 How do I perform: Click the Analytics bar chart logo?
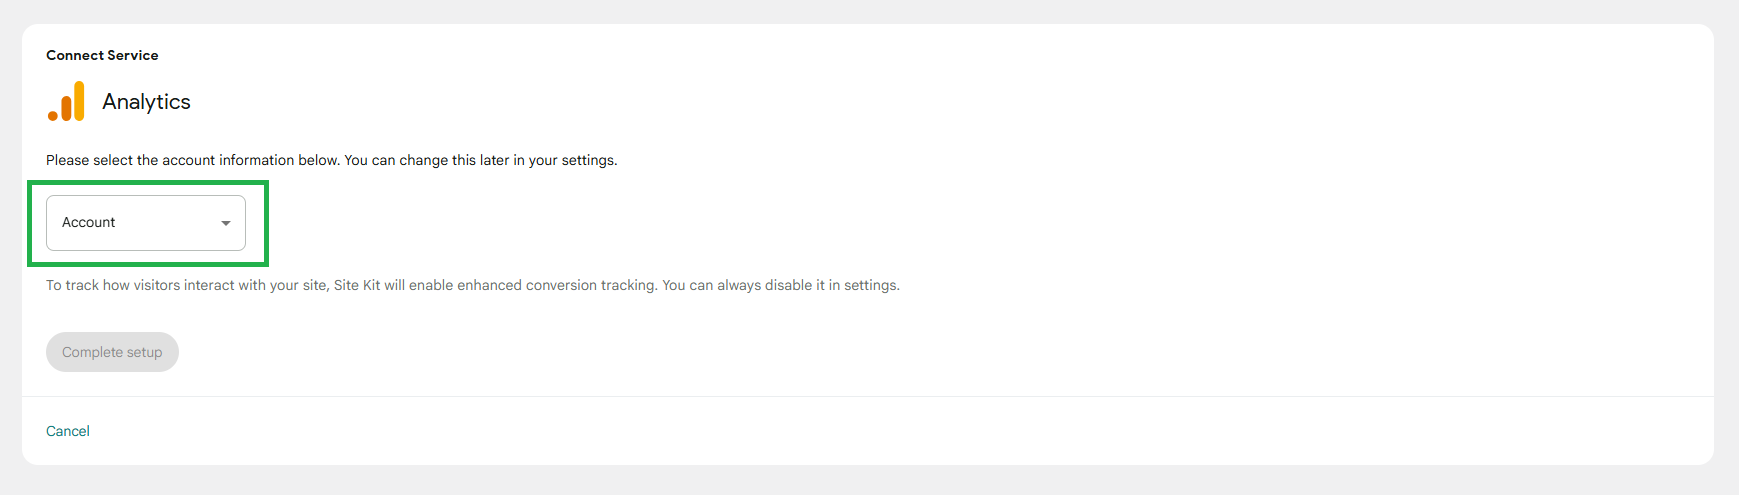coord(66,102)
